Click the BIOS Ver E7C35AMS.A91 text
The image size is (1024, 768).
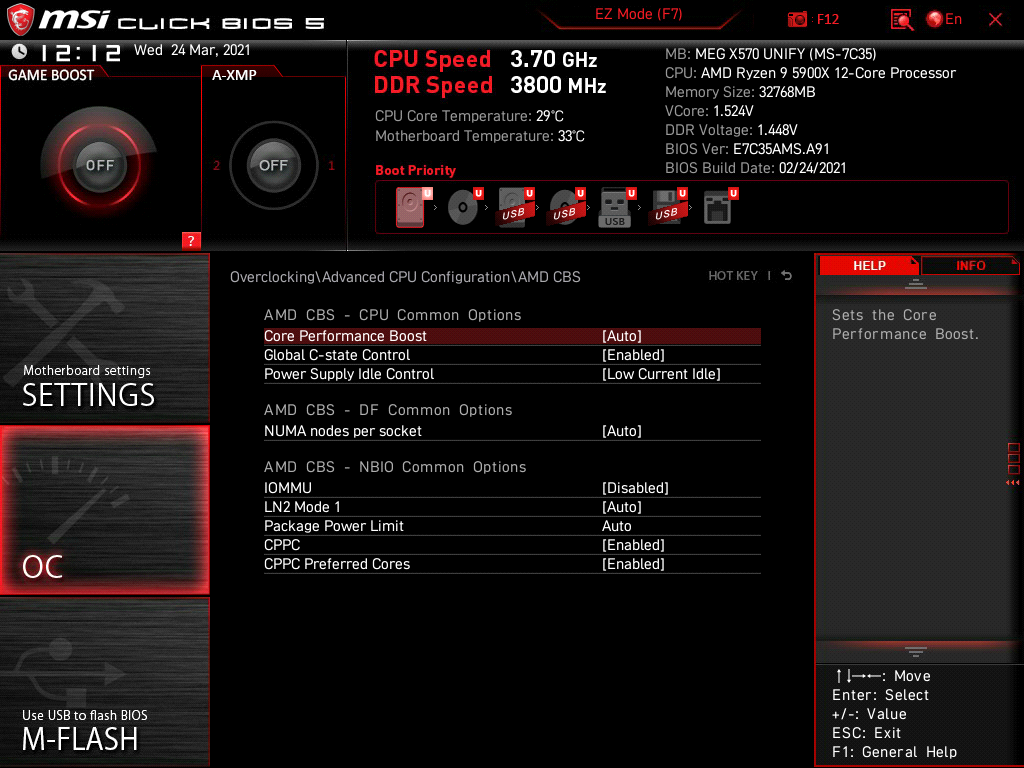747,149
